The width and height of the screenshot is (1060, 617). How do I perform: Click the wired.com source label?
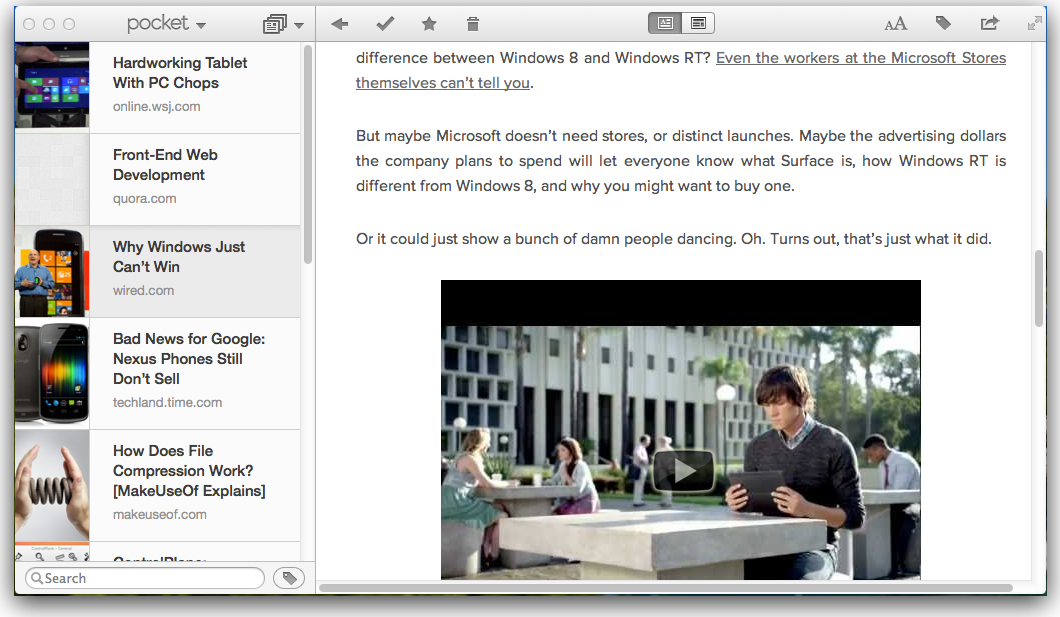pyautogui.click(x=143, y=291)
